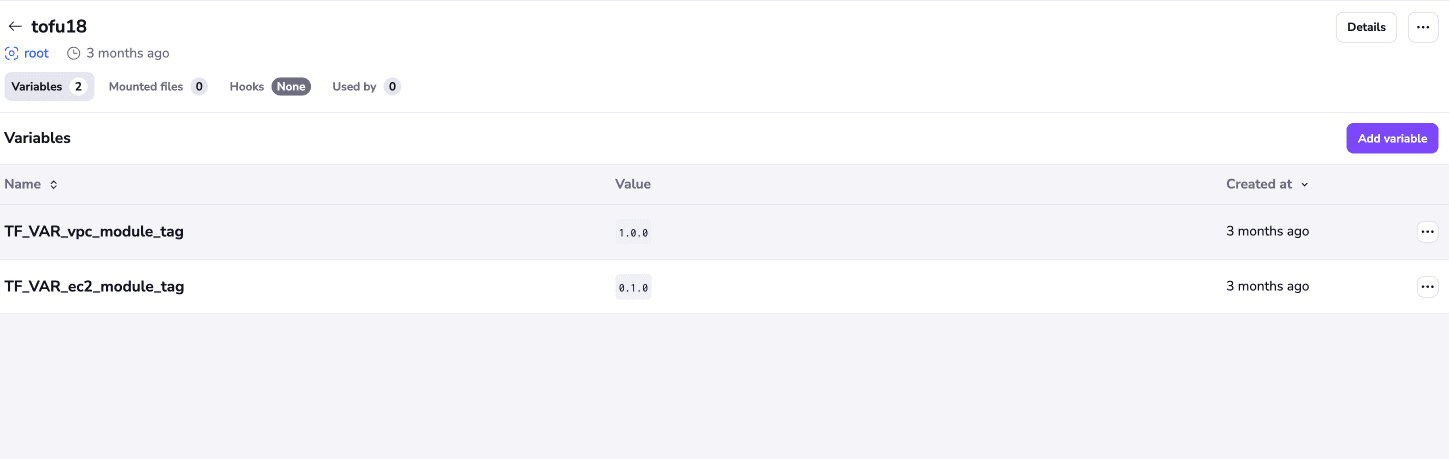
Task: Click the root space icon
Action: (x=12, y=53)
